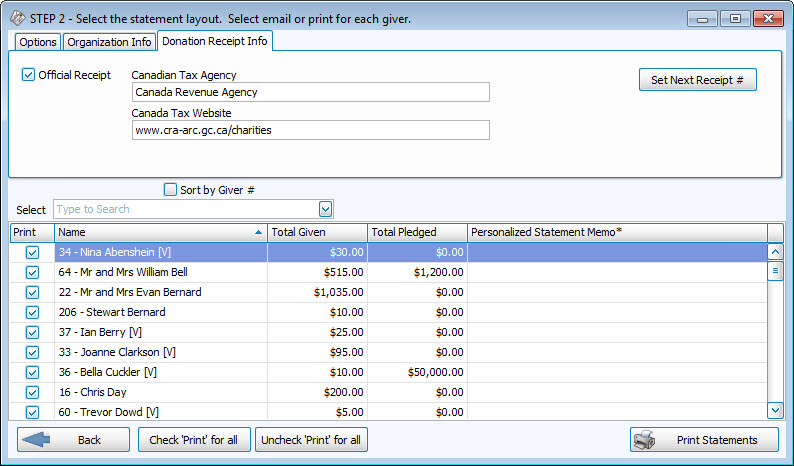The width and height of the screenshot is (794, 466).
Task: Click the app icon in title bar
Action: (17, 18)
